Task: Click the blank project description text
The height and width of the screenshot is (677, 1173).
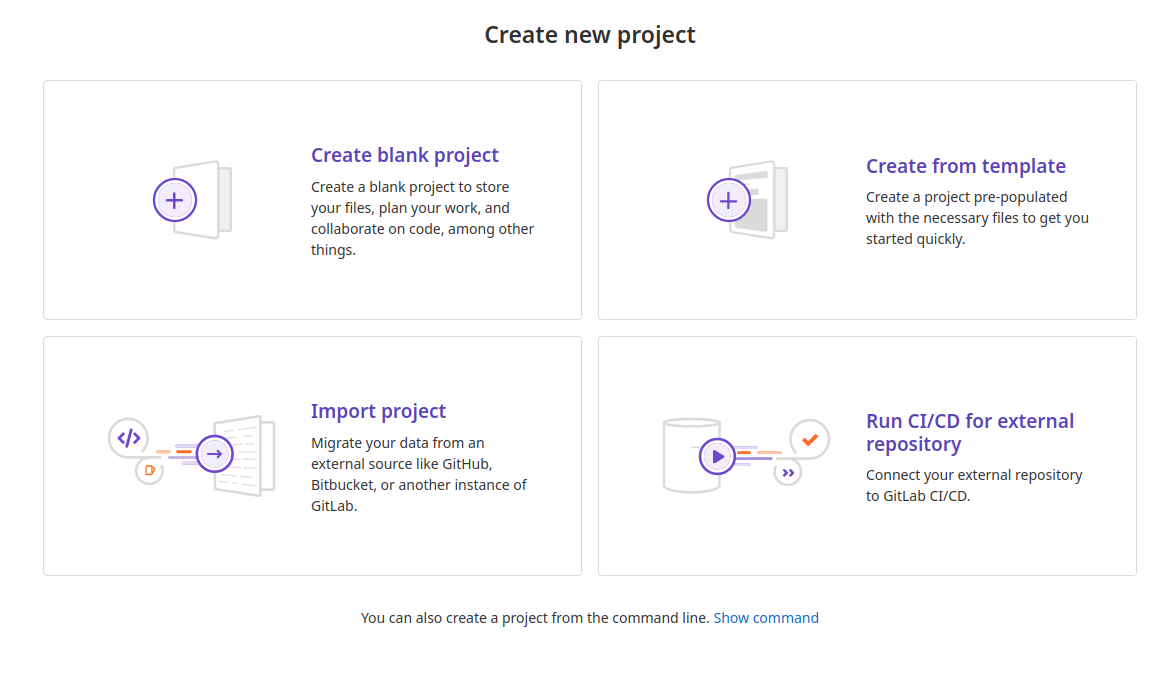Action: point(422,218)
